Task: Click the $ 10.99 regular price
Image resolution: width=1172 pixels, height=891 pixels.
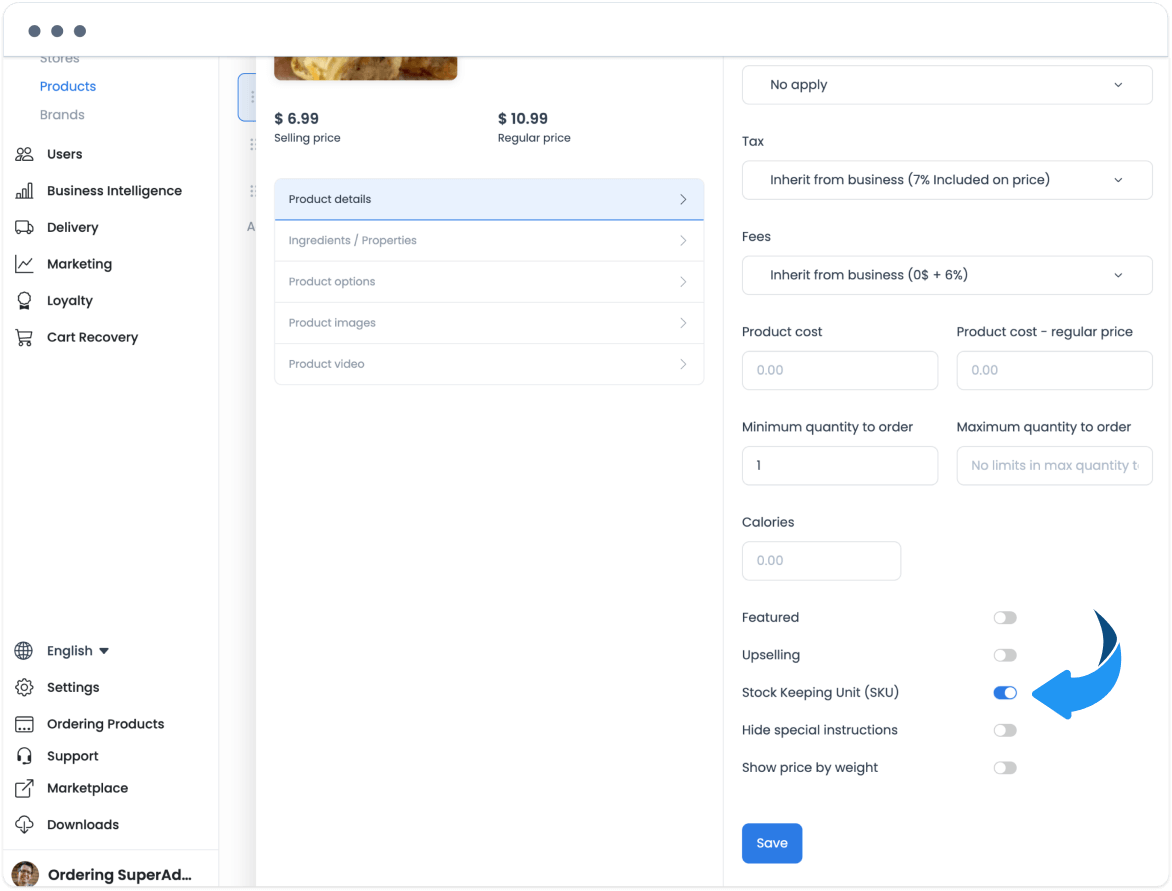Action: coord(523,118)
